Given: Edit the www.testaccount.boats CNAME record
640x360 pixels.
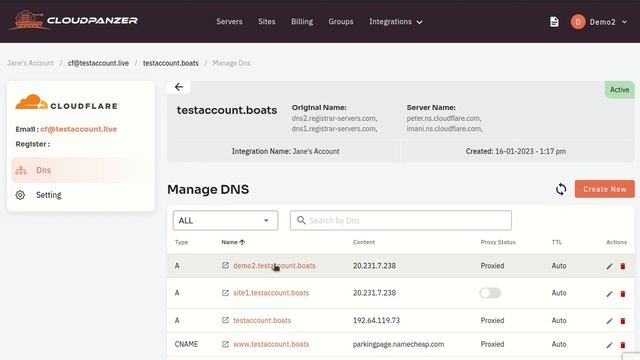Looking at the screenshot, I should coord(609,345).
